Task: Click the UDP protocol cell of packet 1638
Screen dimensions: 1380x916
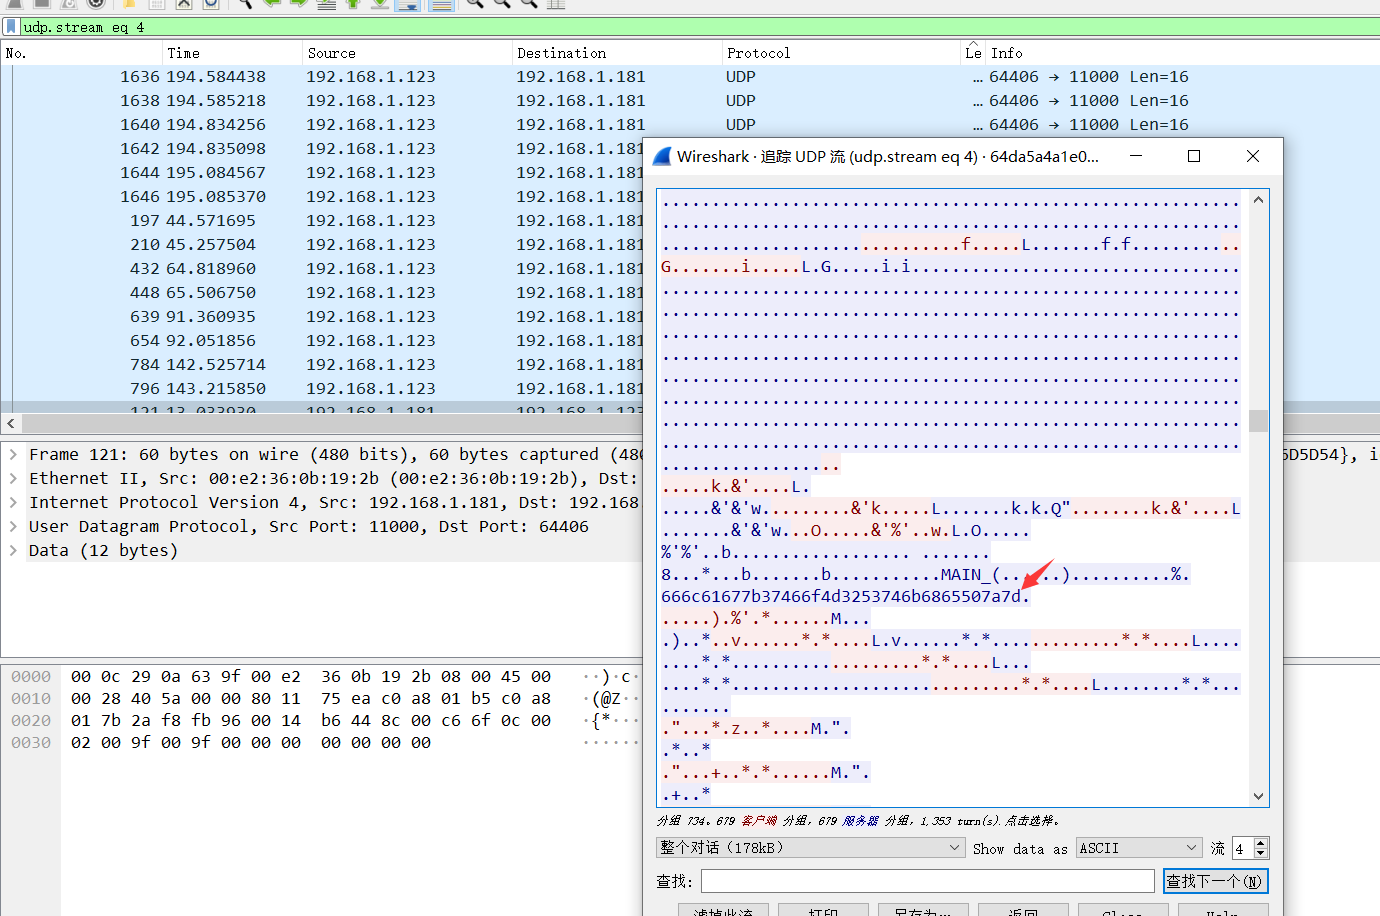Action: click(741, 101)
